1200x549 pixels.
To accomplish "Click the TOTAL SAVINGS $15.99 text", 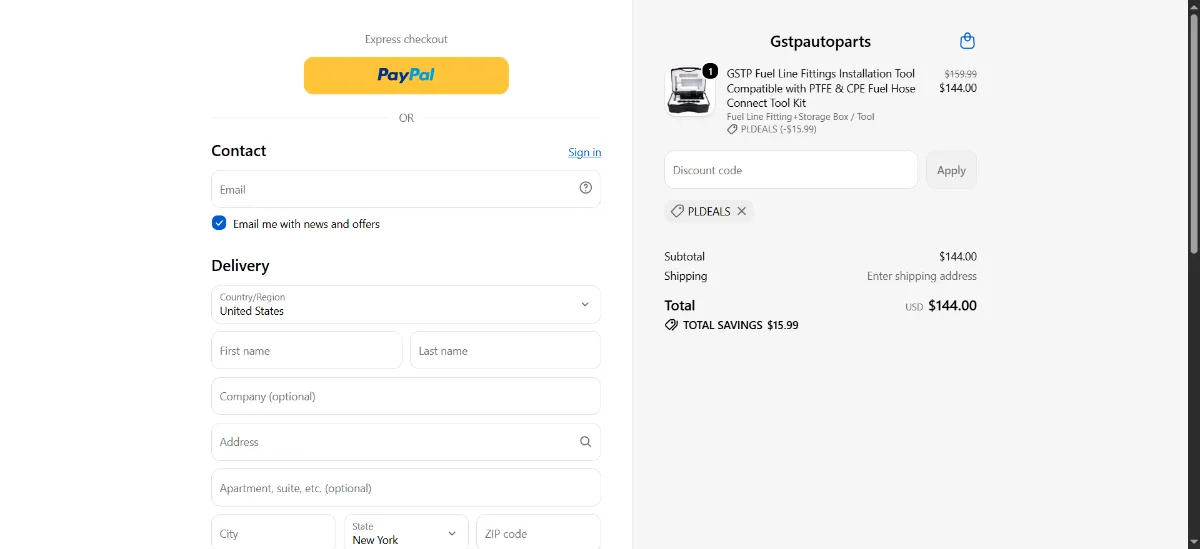I will click(740, 325).
